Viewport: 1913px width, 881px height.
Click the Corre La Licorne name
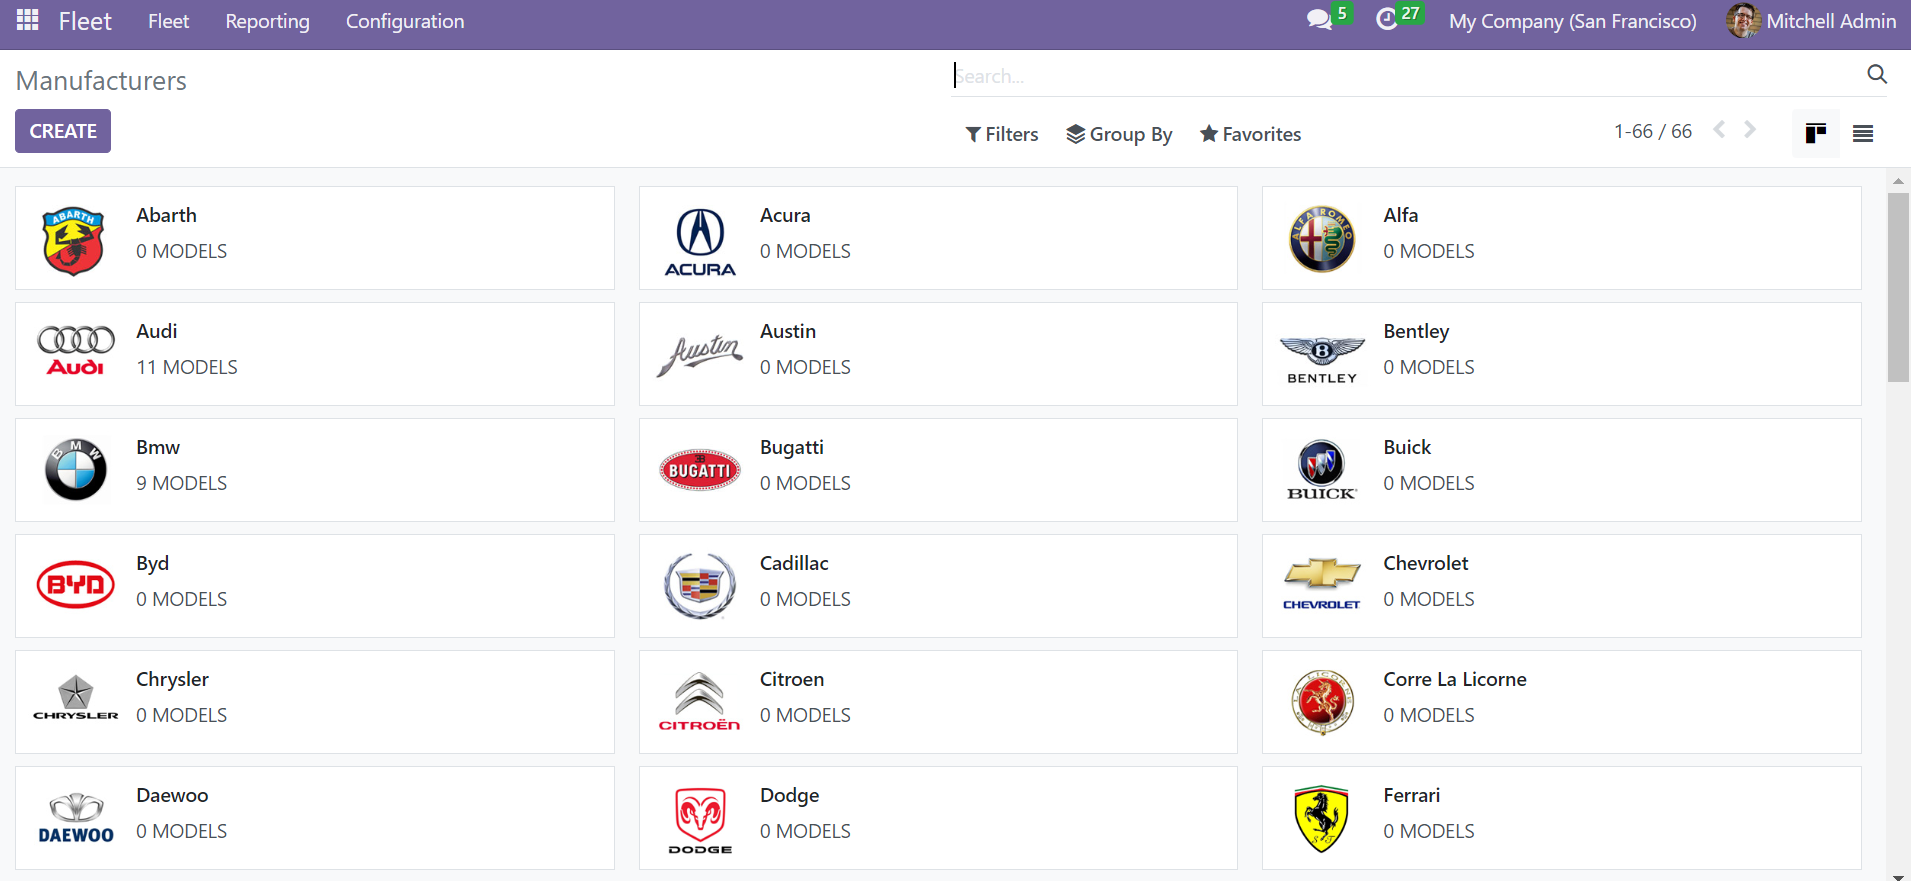pyautogui.click(x=1454, y=679)
